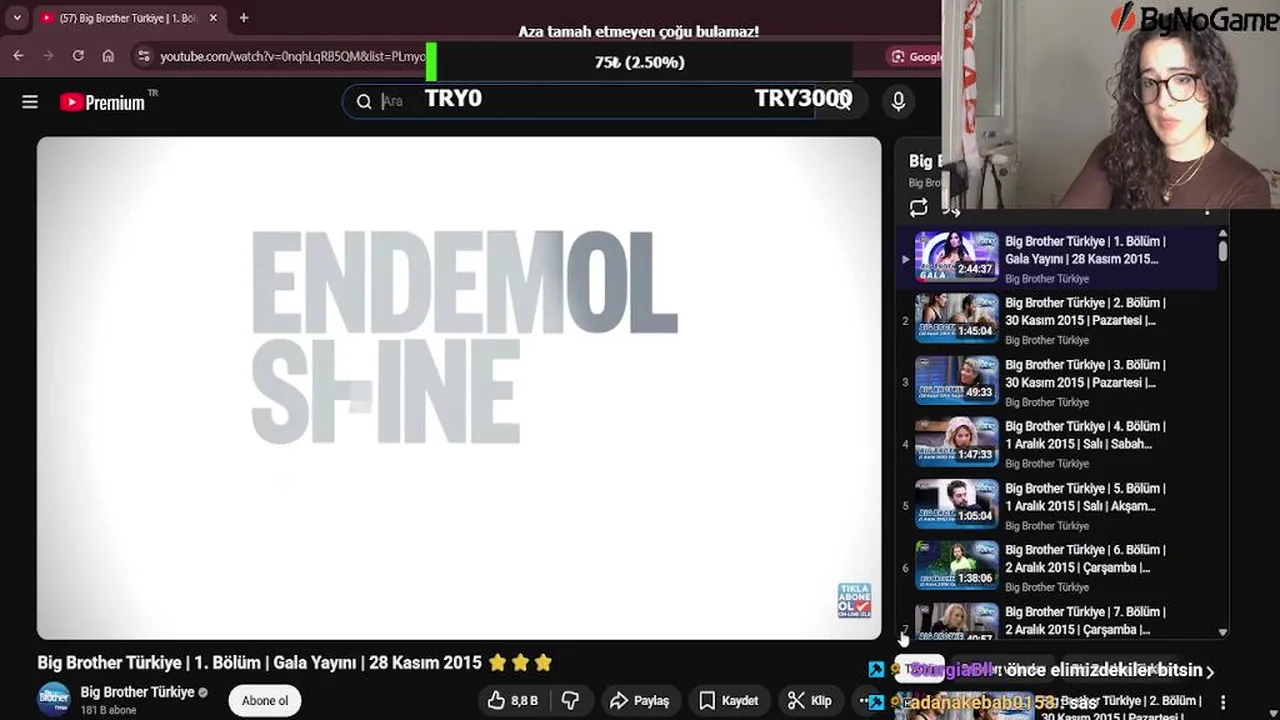Click the video player showing Endemol Shine
Viewport: 1280px width, 720px height.
(459, 388)
